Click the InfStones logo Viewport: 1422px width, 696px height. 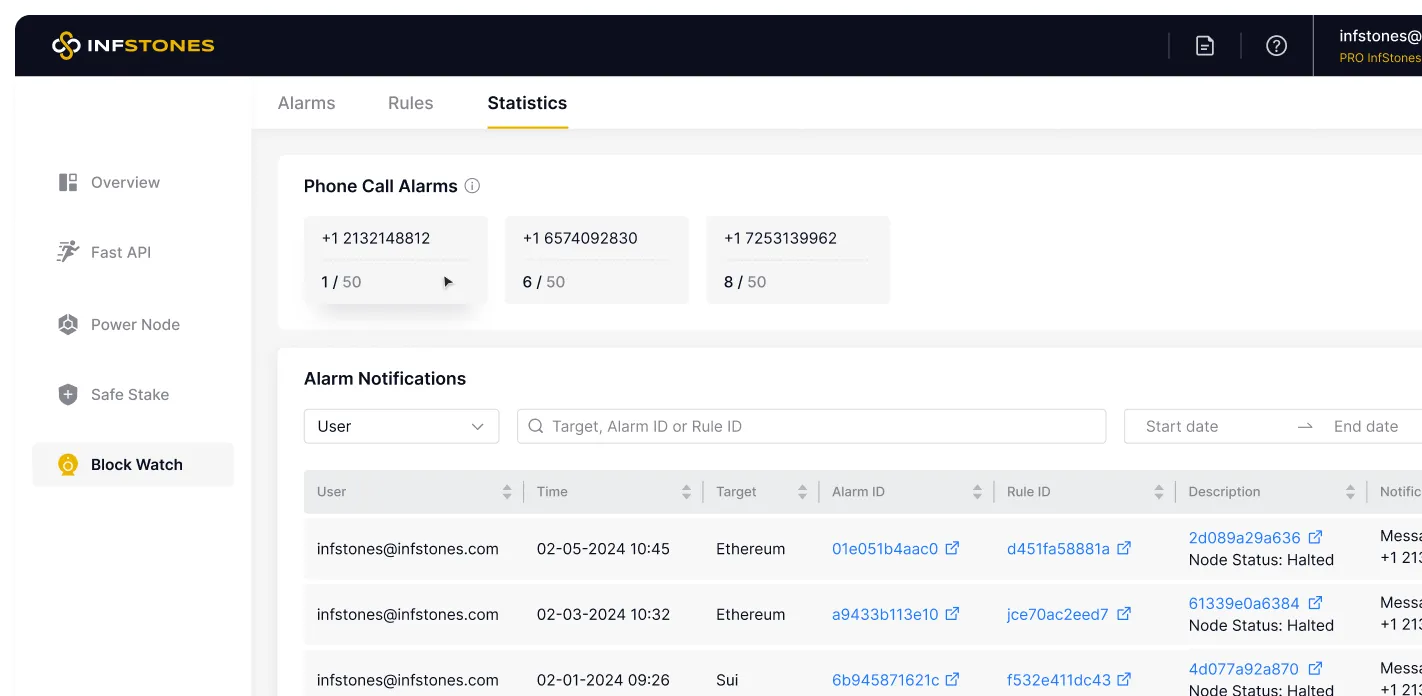point(133,45)
